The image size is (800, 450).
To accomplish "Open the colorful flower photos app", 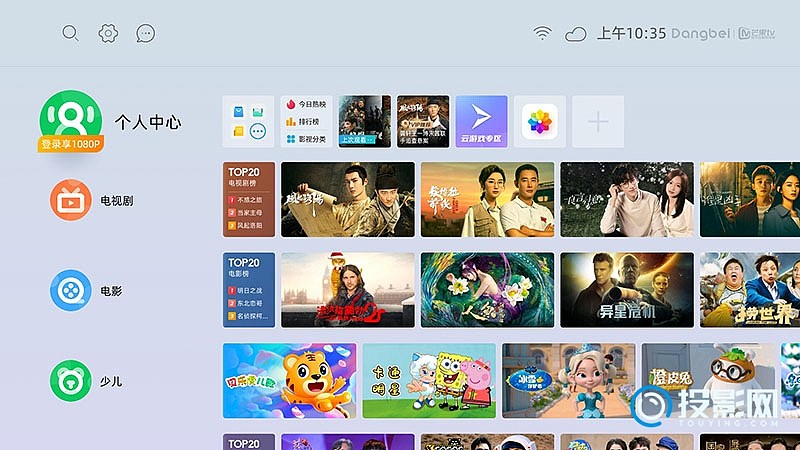I will click(542, 122).
